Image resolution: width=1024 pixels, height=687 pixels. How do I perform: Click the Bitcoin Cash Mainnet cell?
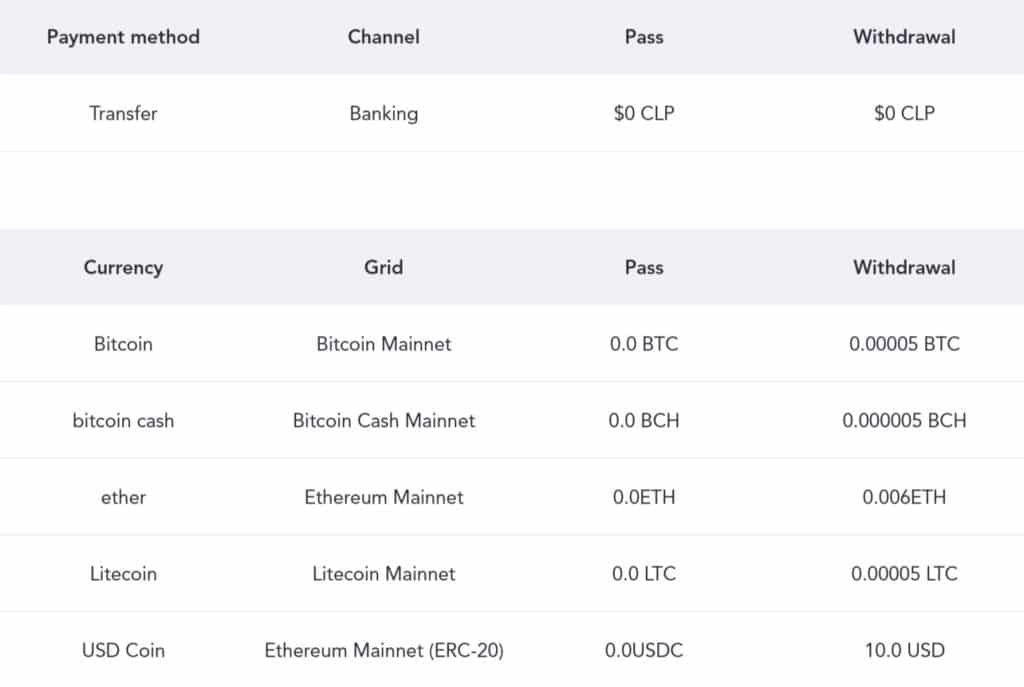click(x=384, y=420)
